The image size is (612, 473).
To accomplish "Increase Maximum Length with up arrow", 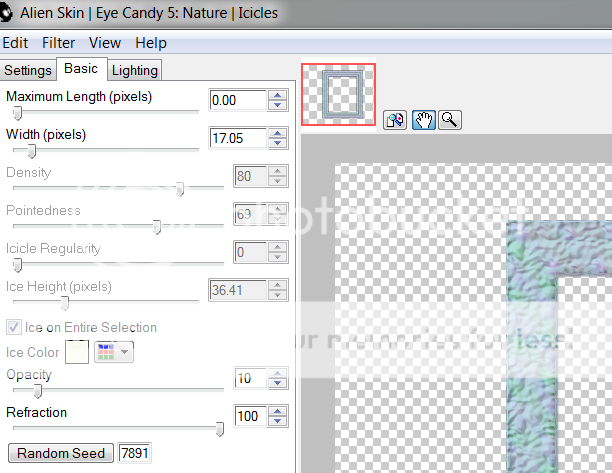I will click(x=278, y=95).
